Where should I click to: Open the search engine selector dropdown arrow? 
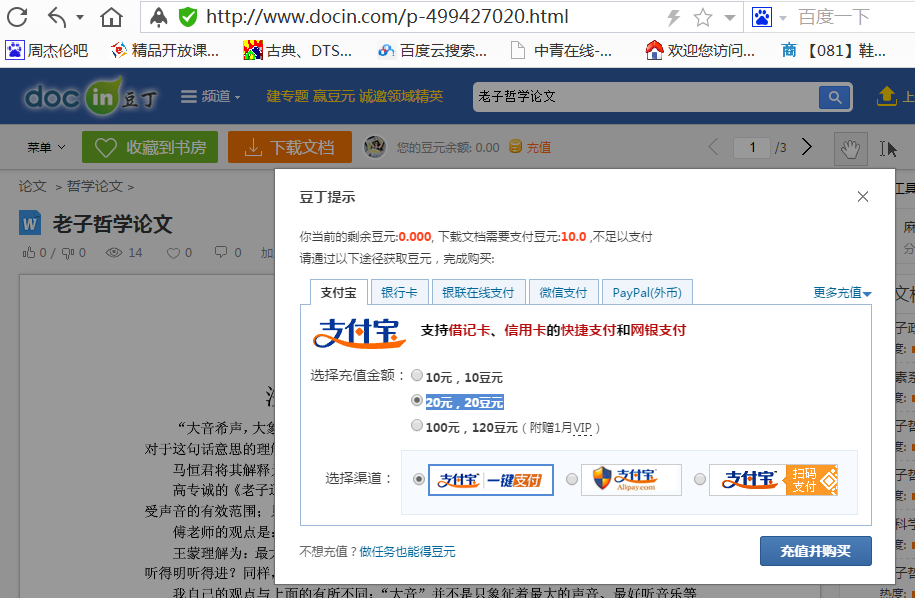[x=783, y=18]
